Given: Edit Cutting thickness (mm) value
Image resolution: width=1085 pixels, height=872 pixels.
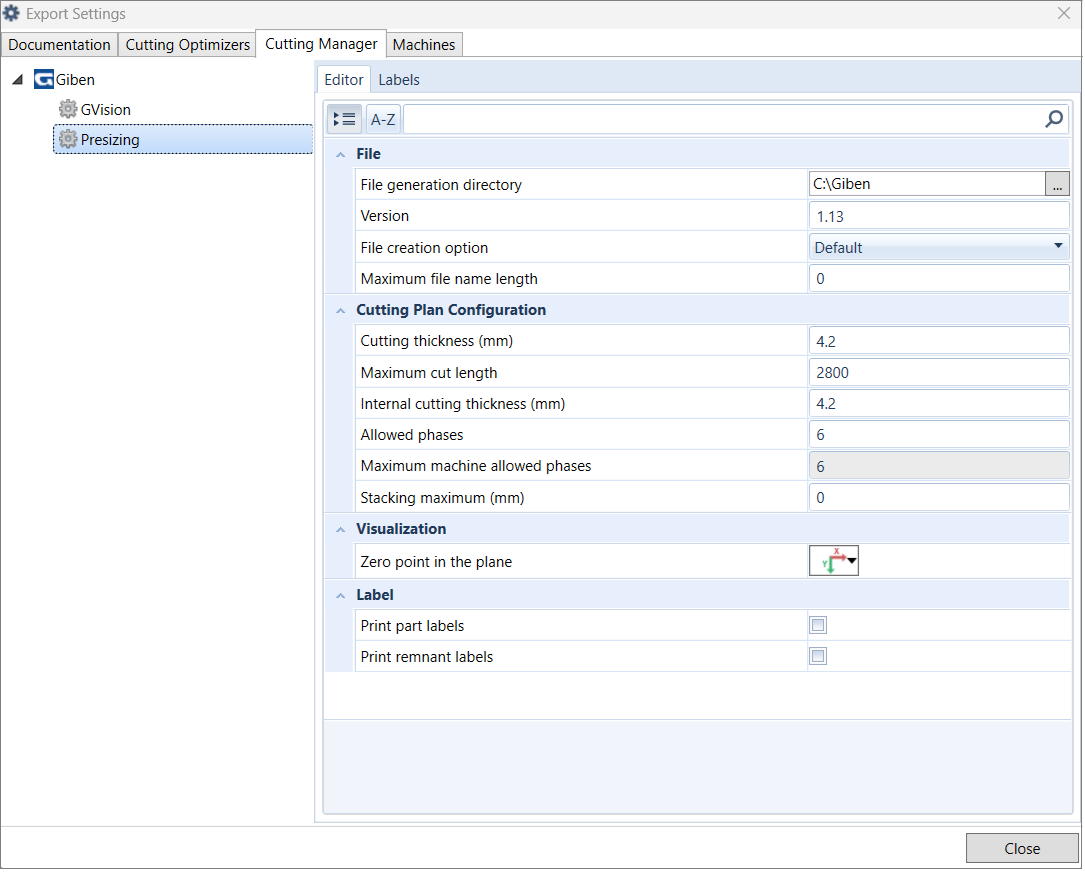Looking at the screenshot, I should (939, 342).
